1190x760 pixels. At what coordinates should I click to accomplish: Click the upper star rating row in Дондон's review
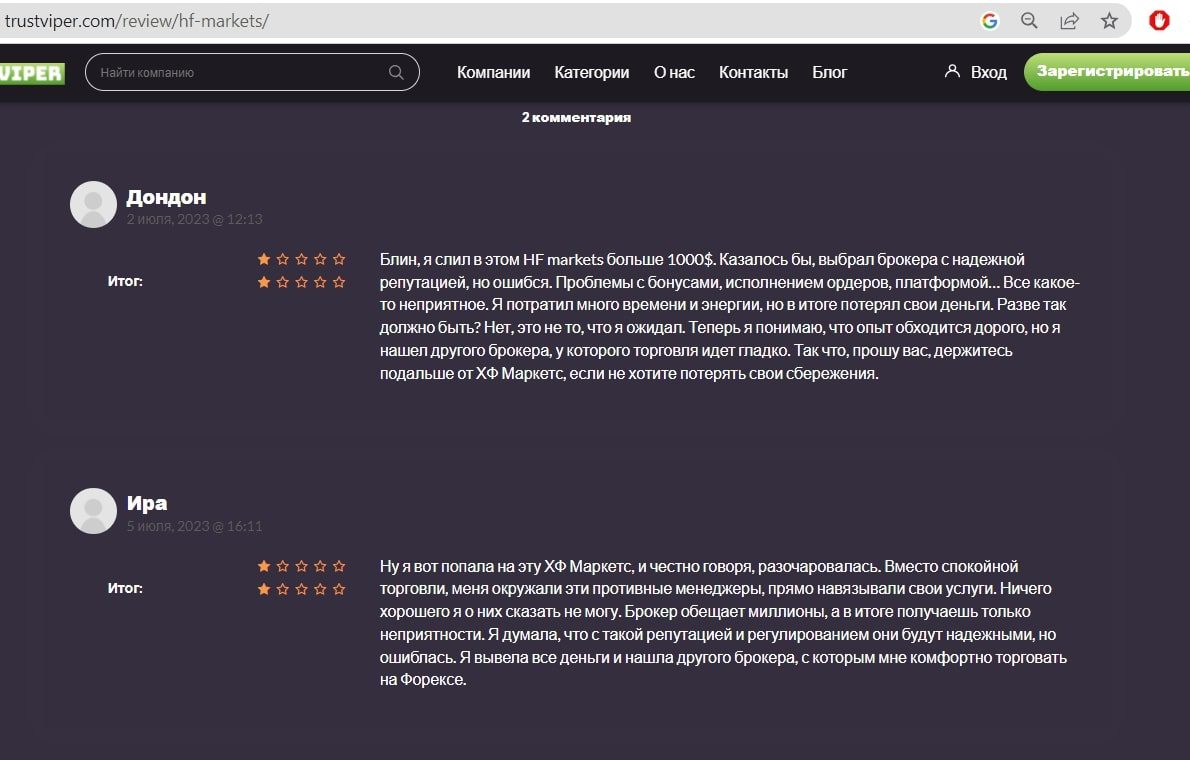pyautogui.click(x=301, y=260)
